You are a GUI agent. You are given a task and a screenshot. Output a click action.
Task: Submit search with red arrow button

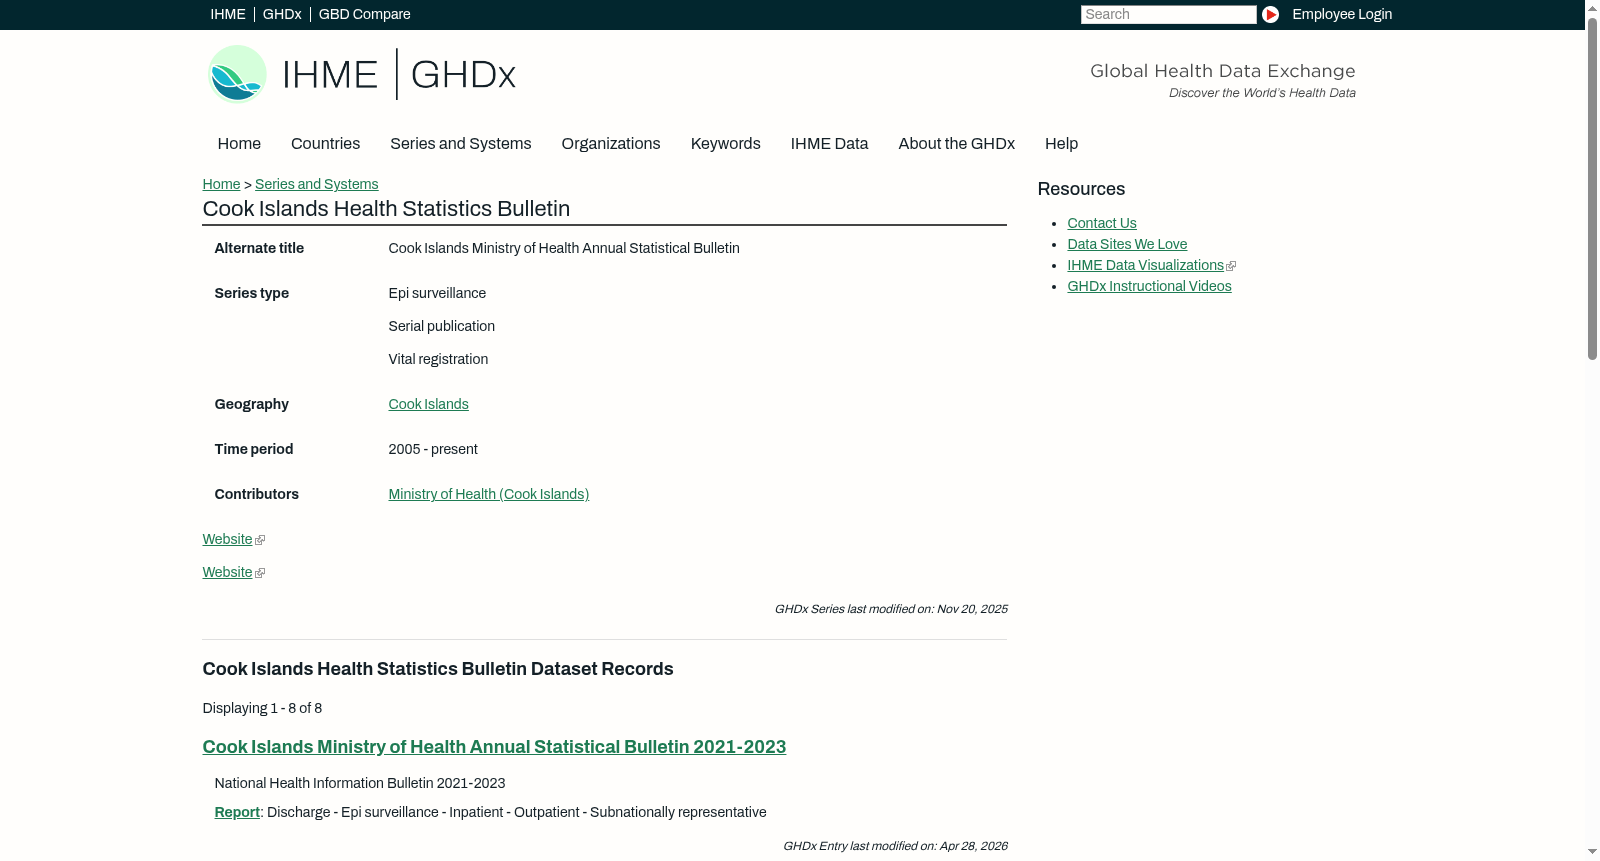pyautogui.click(x=1270, y=14)
